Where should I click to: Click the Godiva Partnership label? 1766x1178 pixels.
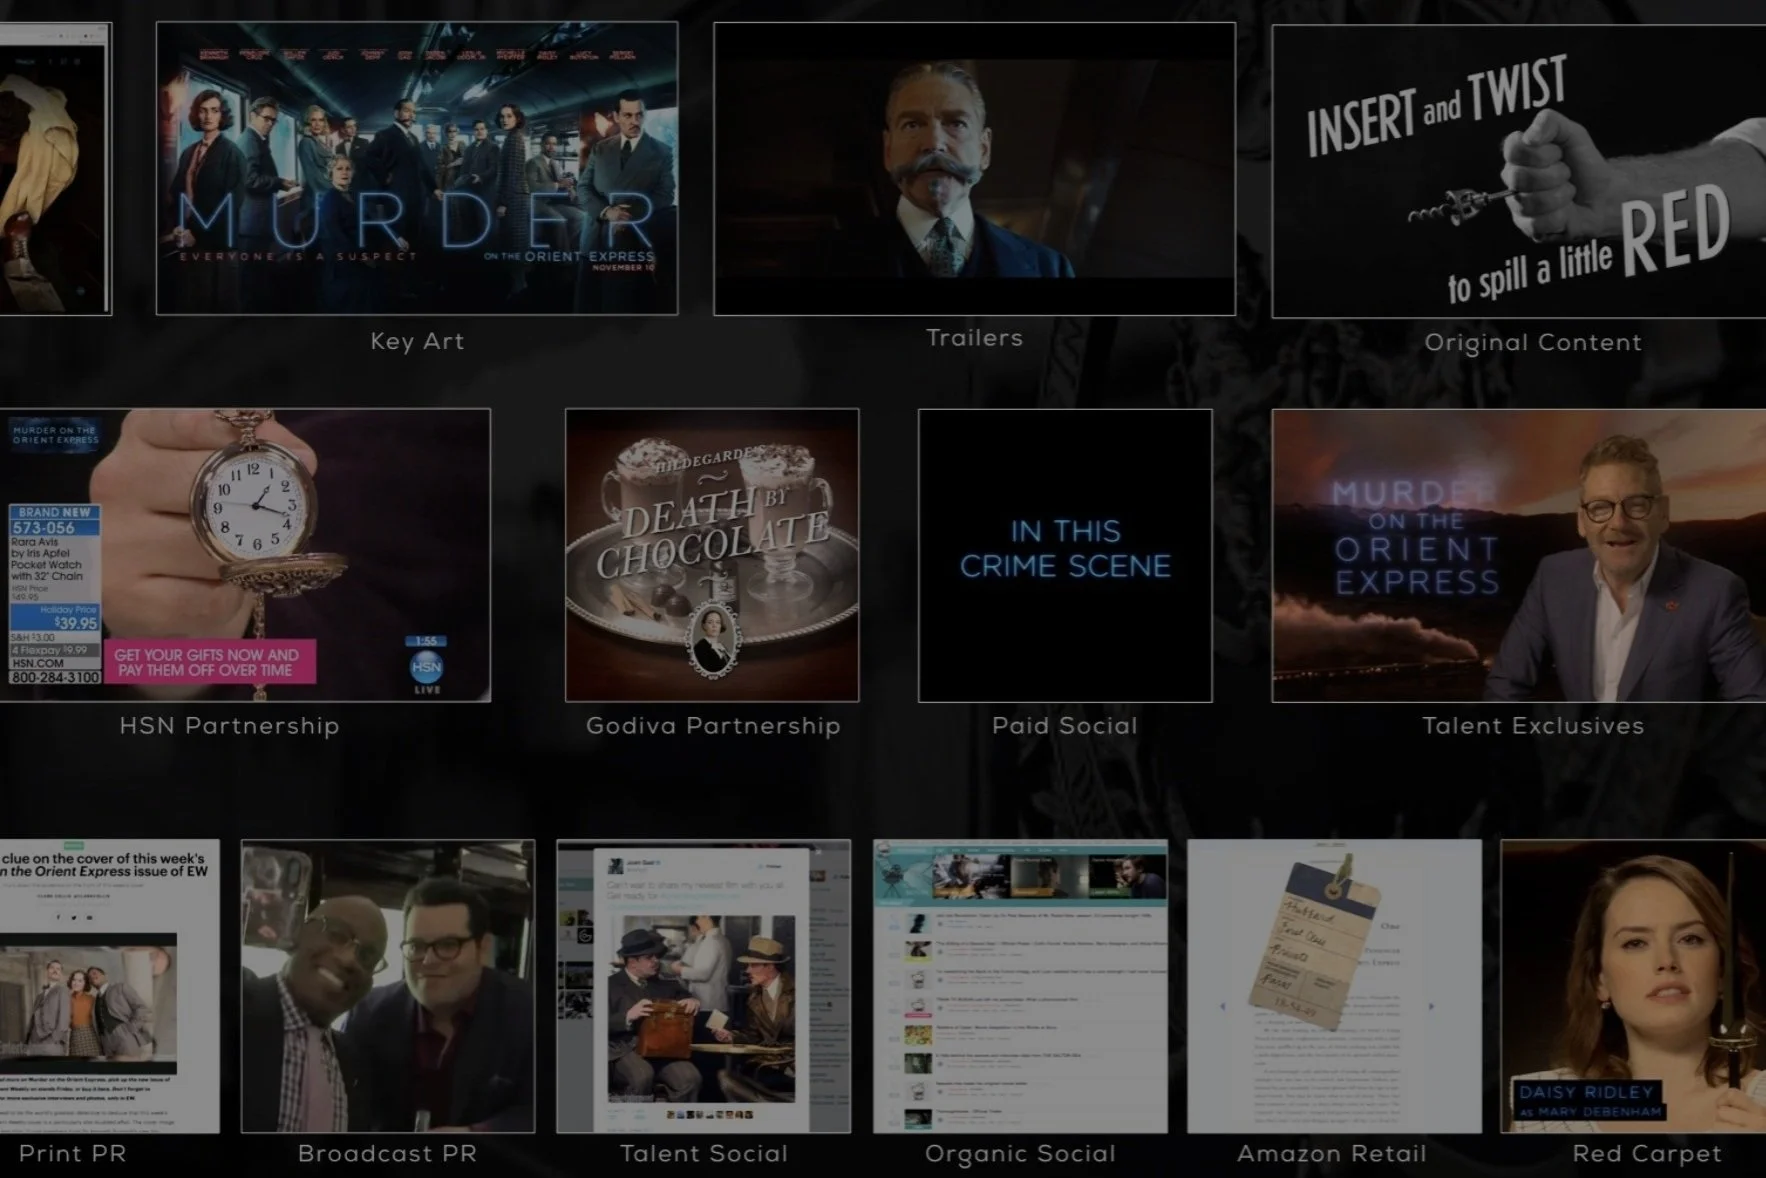click(x=713, y=726)
